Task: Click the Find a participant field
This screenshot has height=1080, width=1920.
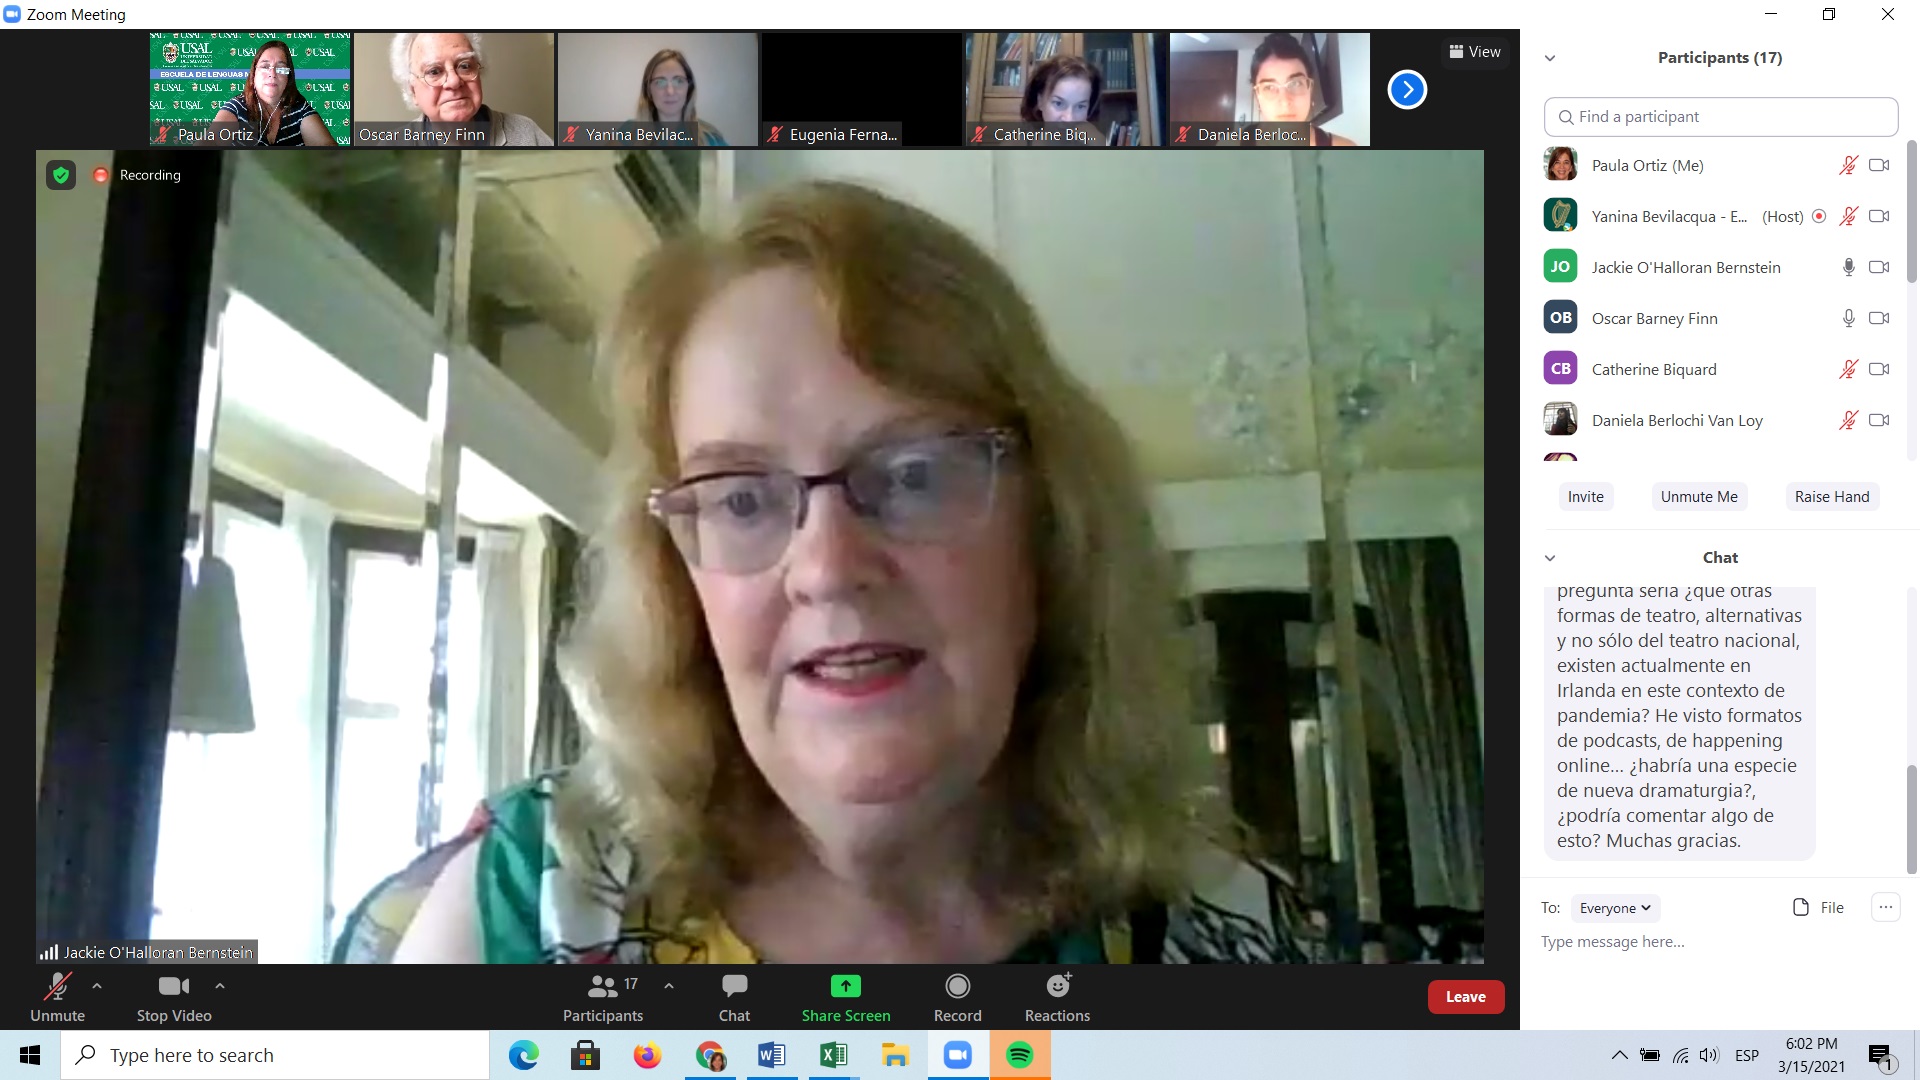Action: point(1720,117)
